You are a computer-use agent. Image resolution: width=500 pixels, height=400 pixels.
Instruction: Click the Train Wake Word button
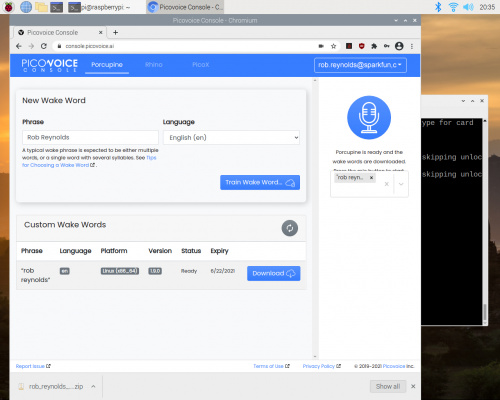click(x=260, y=182)
